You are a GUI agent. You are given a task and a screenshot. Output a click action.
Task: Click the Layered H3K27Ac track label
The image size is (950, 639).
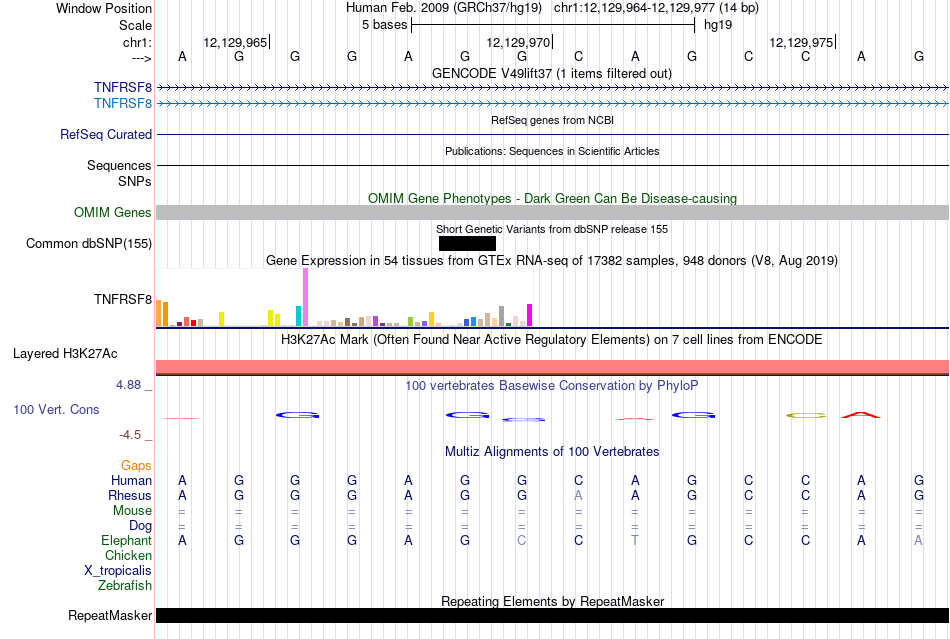[65, 354]
